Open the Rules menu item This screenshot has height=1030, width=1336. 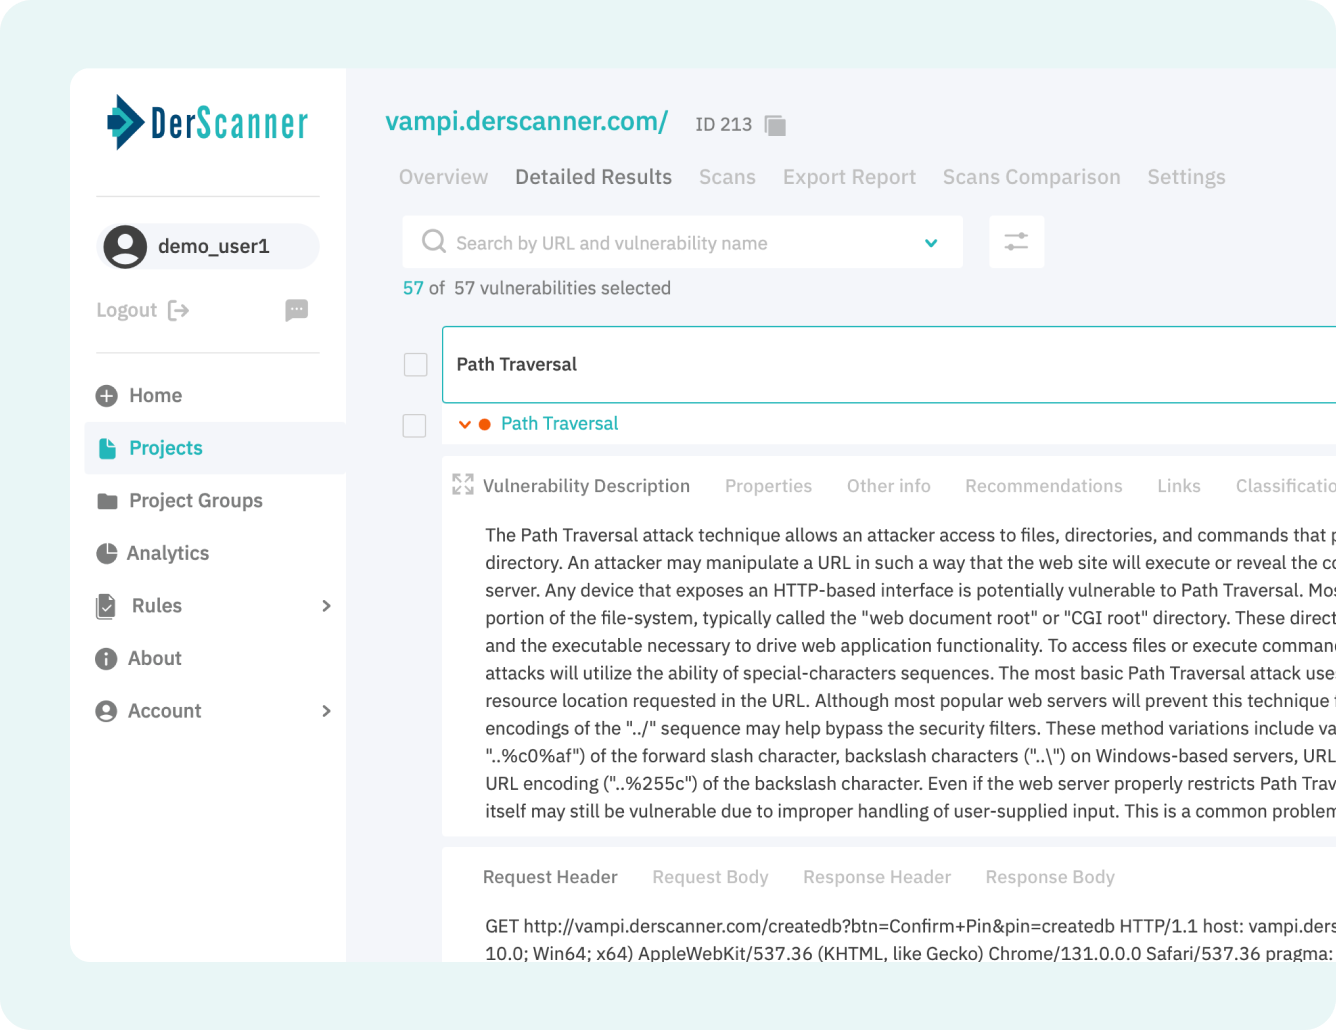(x=157, y=606)
